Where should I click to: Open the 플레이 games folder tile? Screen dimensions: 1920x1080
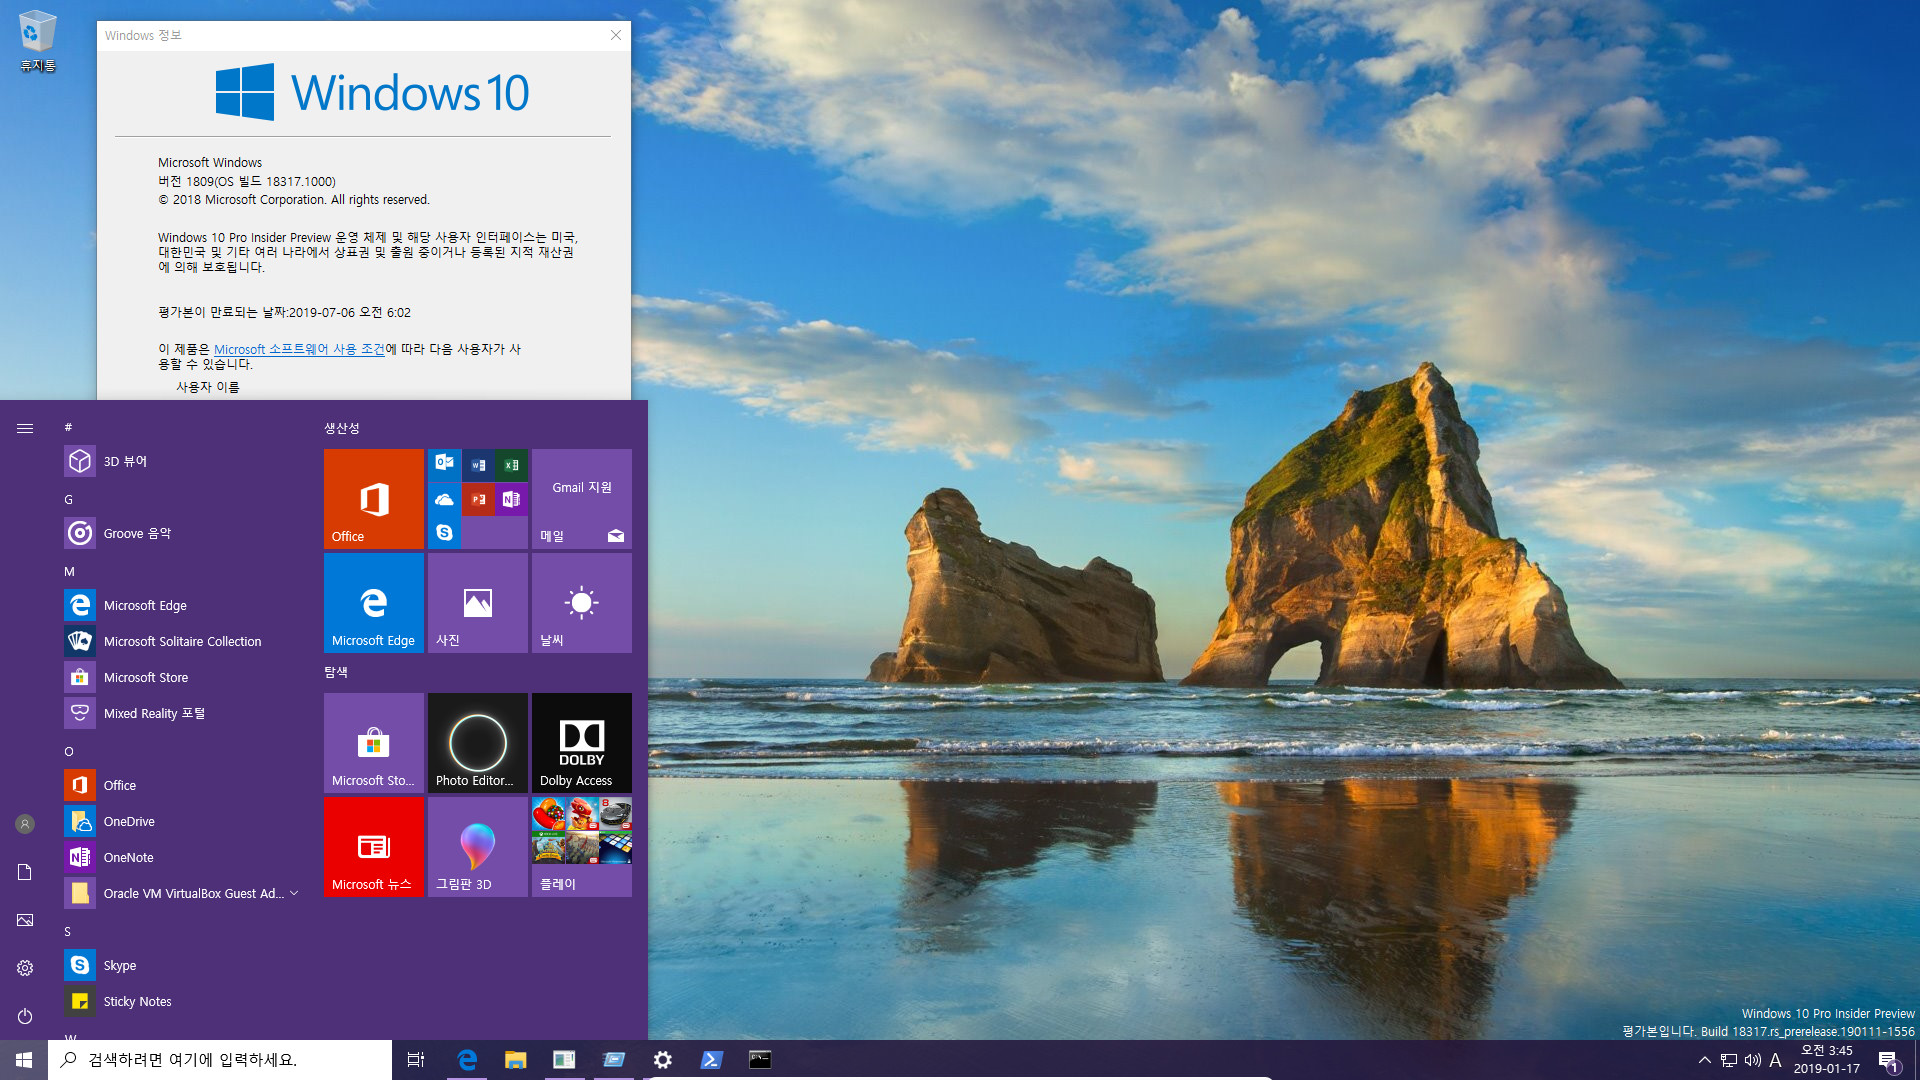(582, 847)
